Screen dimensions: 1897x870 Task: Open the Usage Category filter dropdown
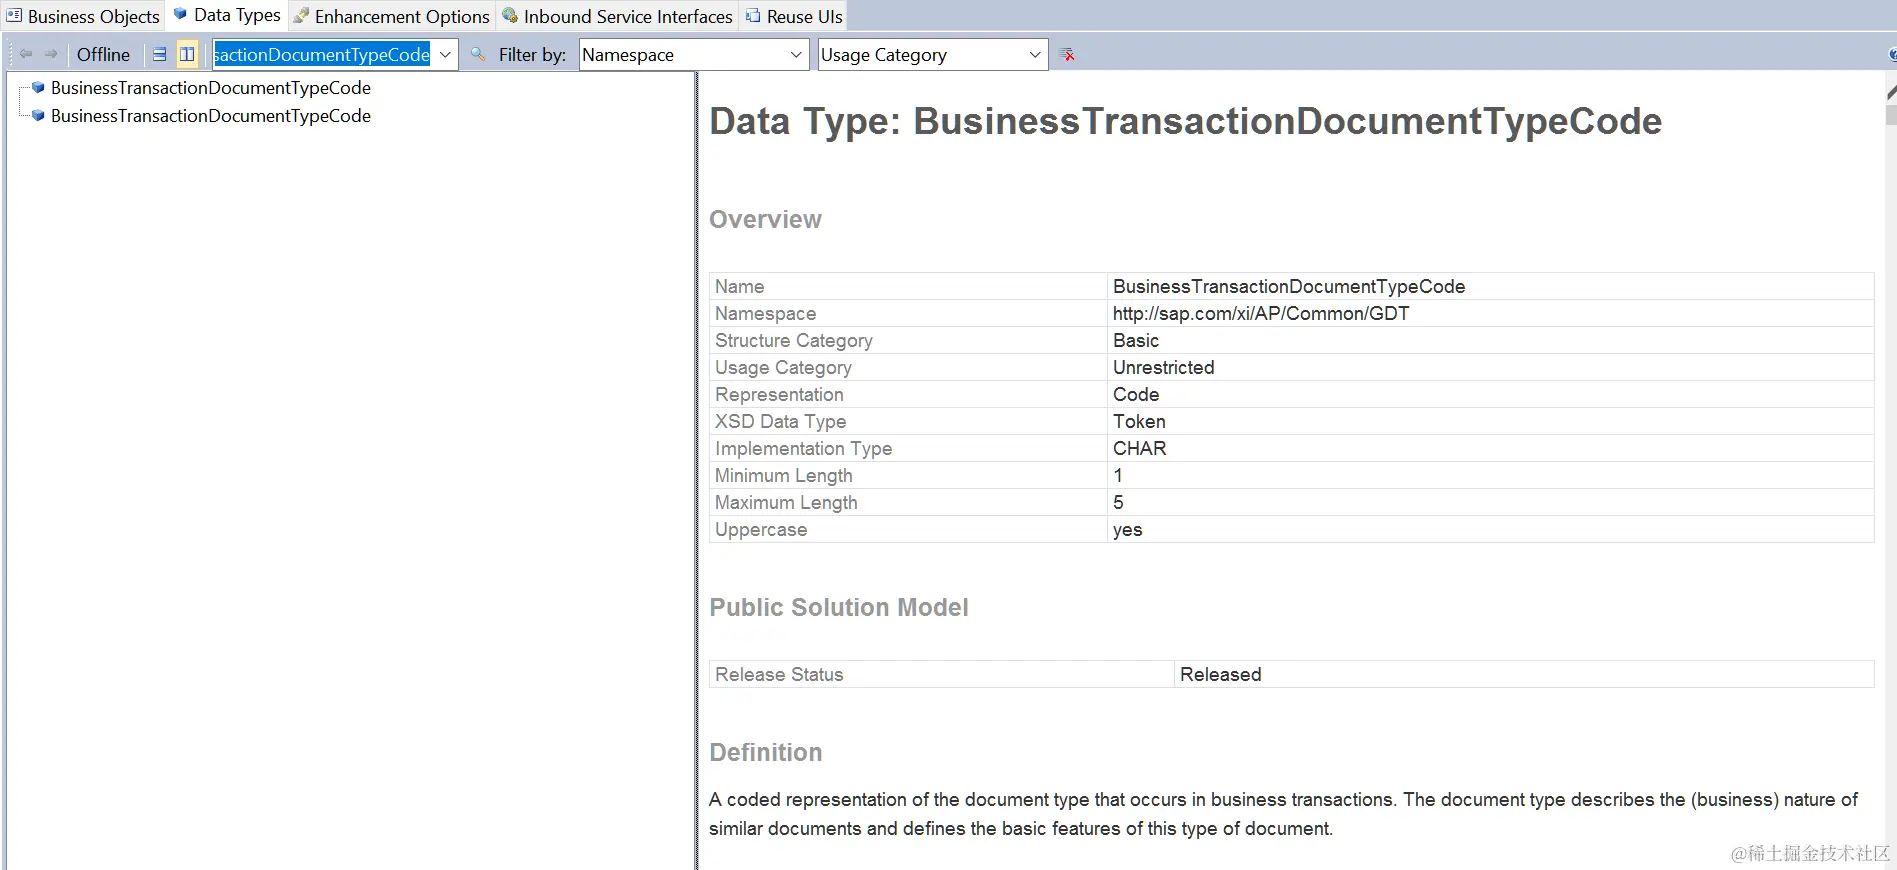pyautogui.click(x=933, y=54)
